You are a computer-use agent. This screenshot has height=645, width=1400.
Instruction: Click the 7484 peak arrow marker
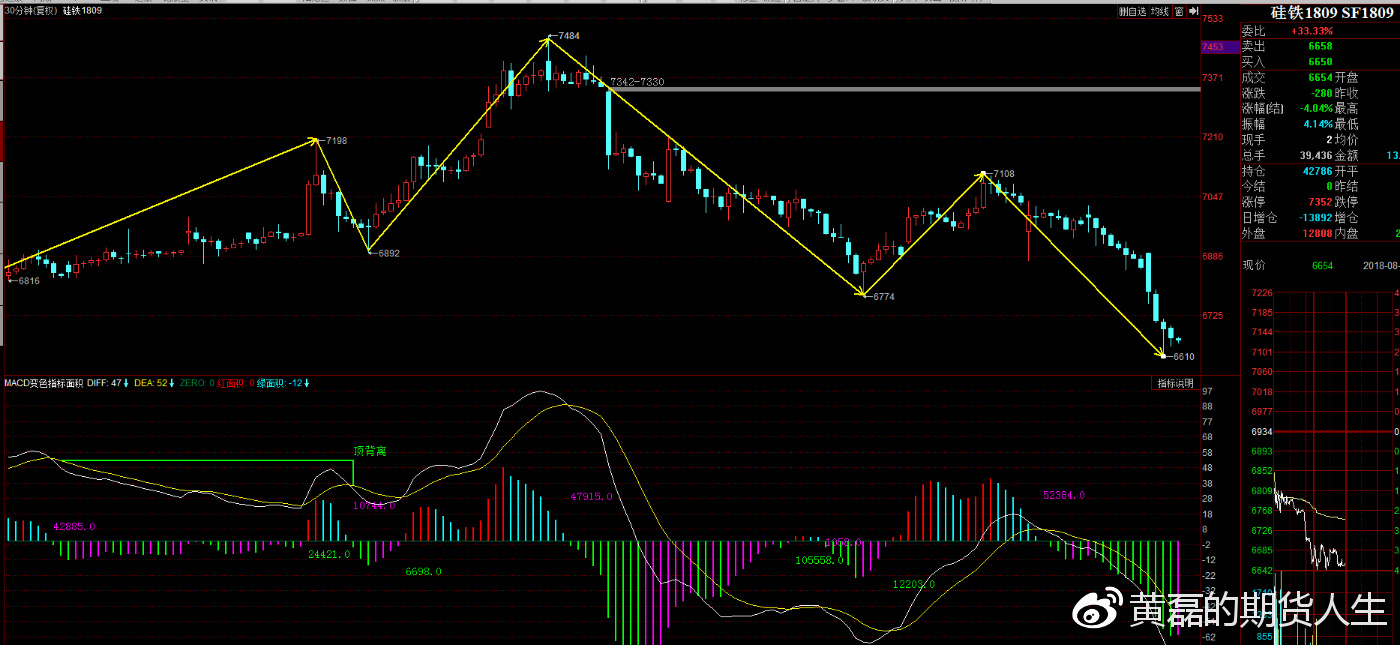point(549,38)
